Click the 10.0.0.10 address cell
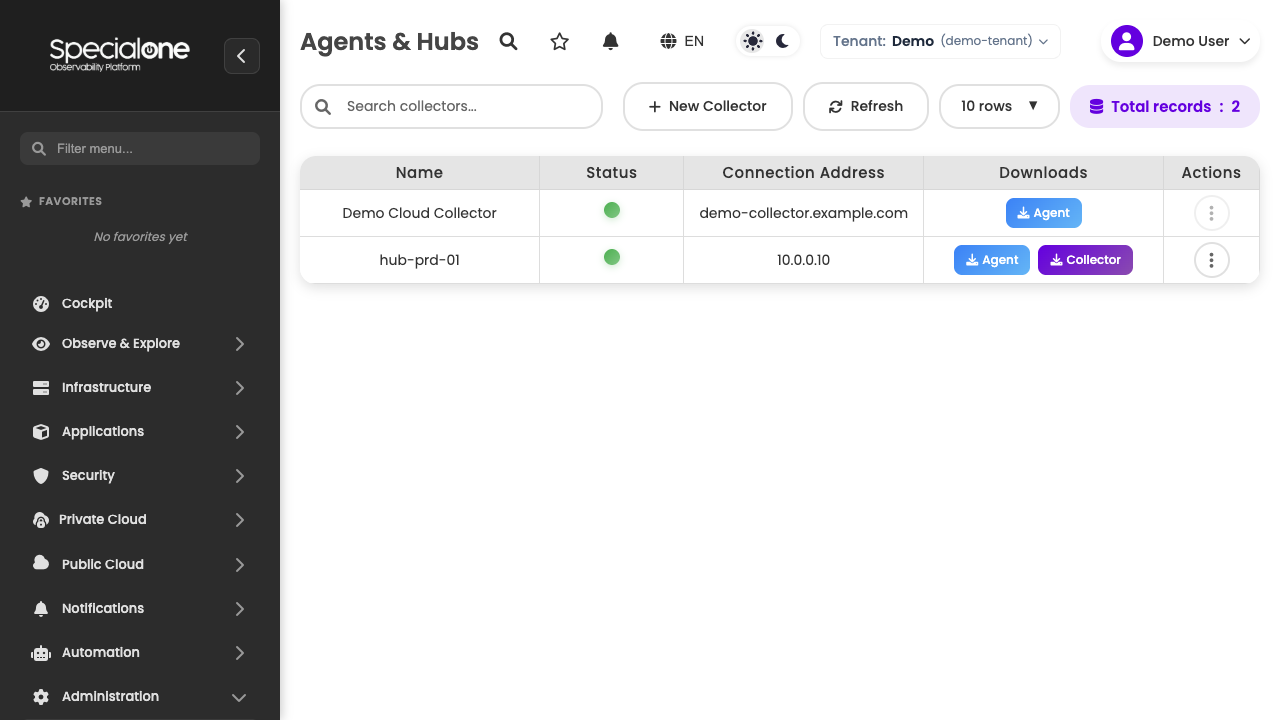The height and width of the screenshot is (720, 1280). pyautogui.click(x=804, y=260)
